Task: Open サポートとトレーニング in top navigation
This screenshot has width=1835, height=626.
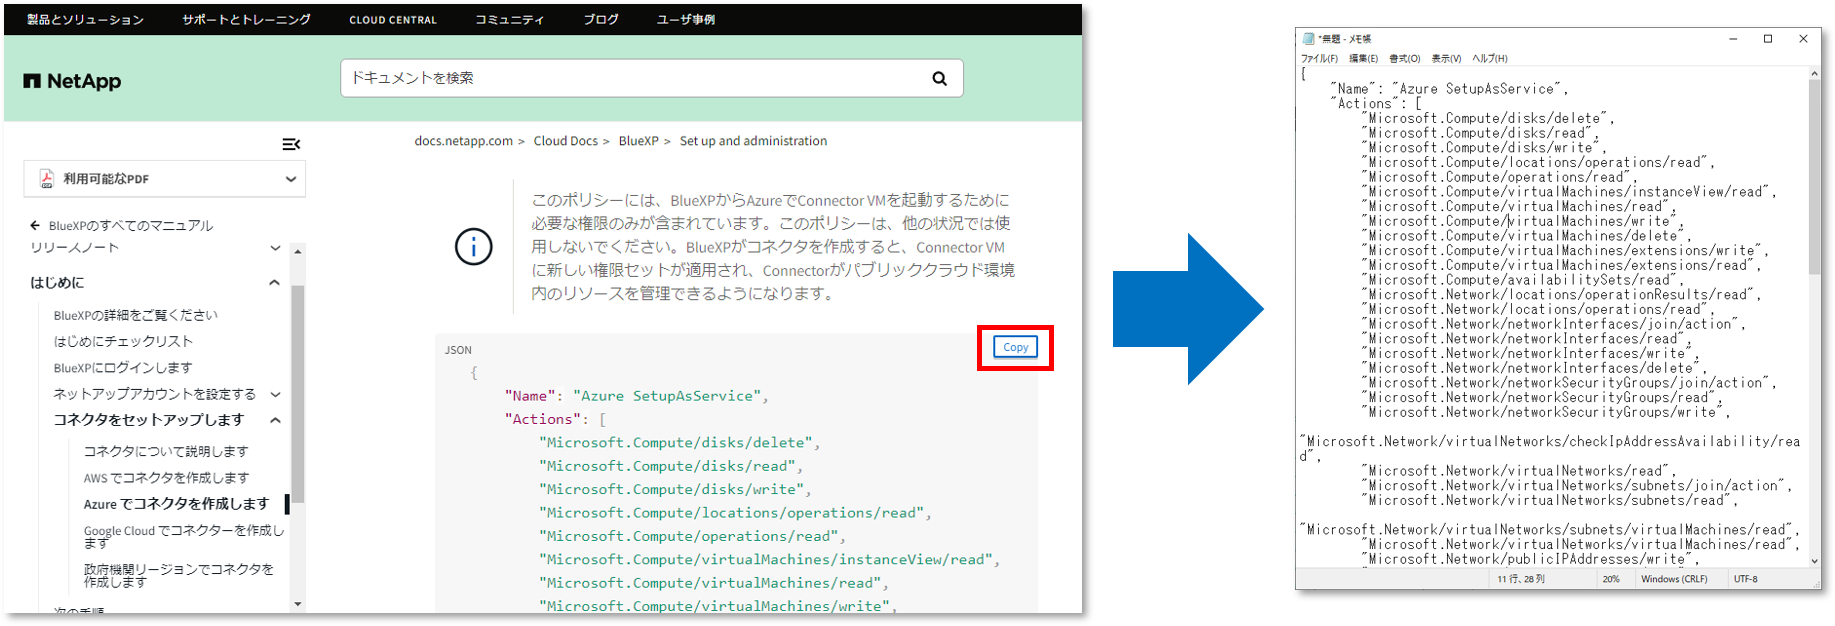Action: pos(246,20)
